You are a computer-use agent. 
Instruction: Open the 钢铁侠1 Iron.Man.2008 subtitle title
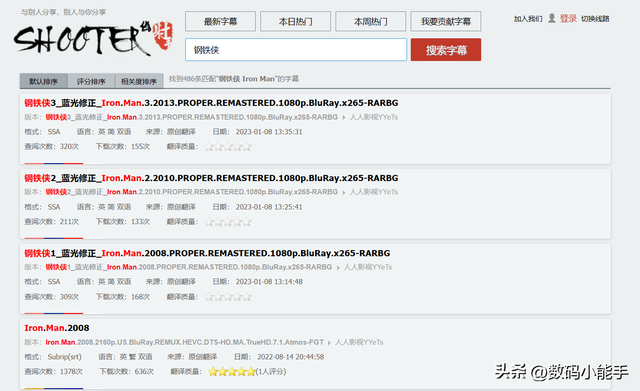click(207, 253)
